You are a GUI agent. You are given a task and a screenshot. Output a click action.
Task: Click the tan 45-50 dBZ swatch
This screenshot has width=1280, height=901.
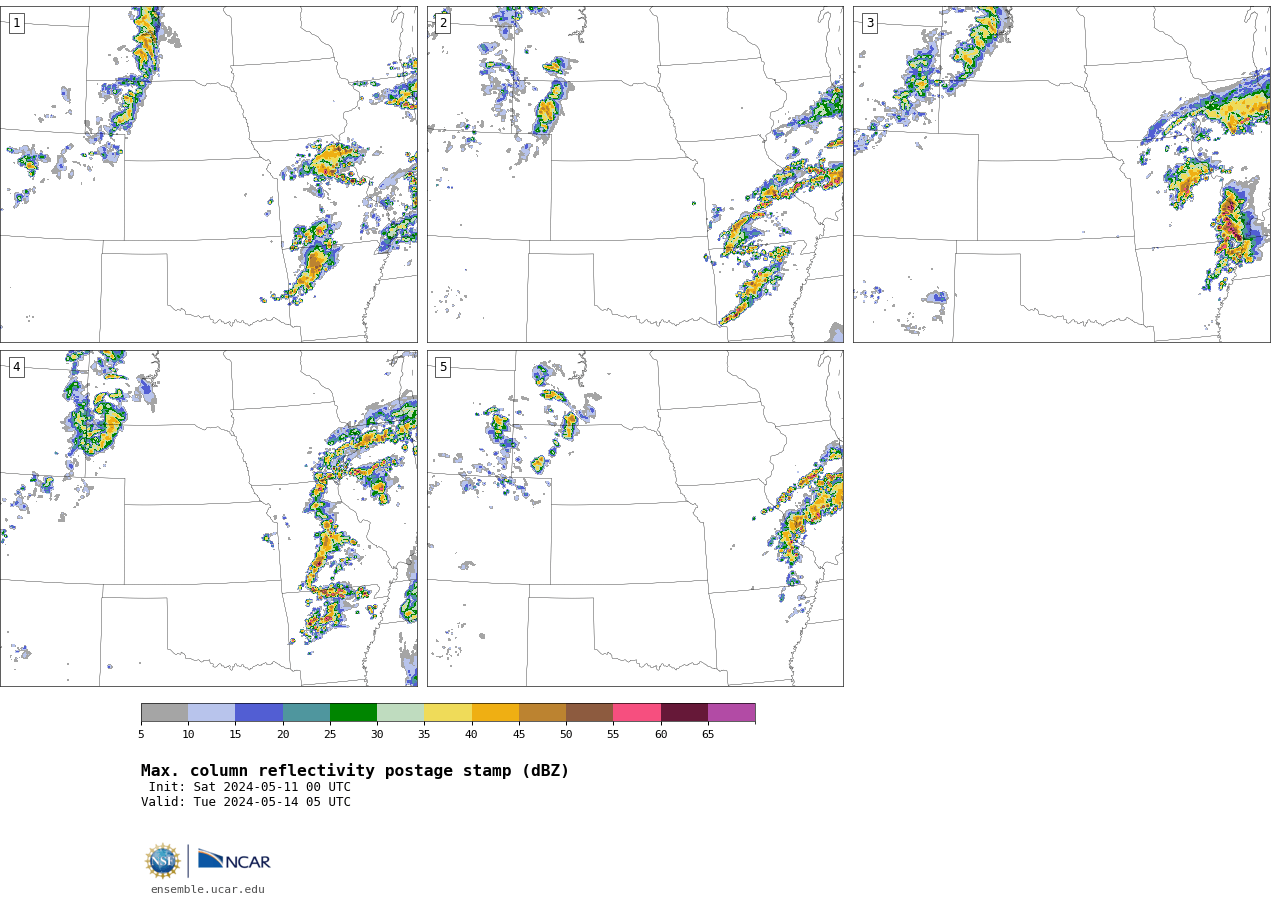point(542,713)
